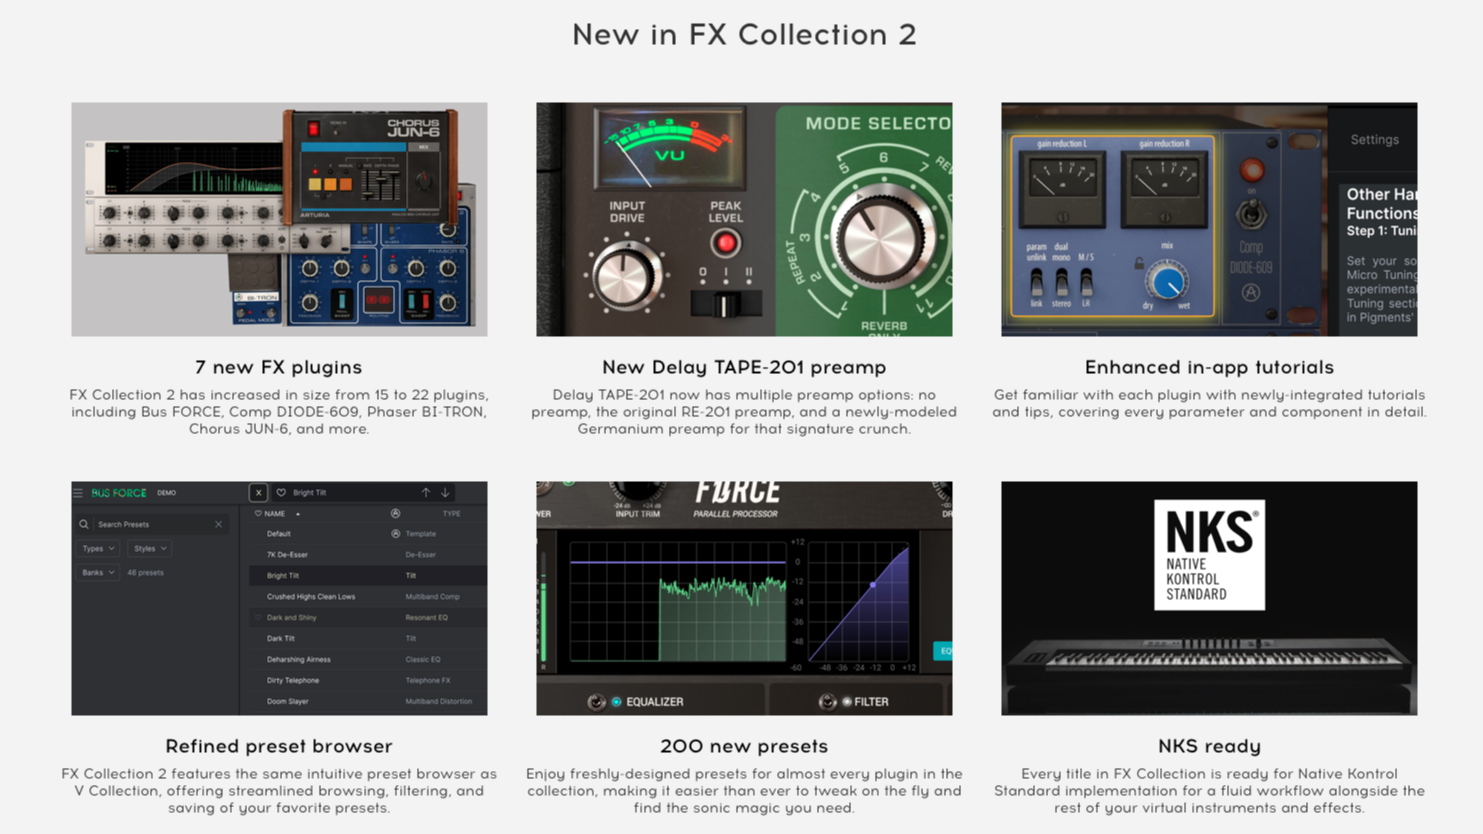Click the heart icon beside the NAME column header
1483x834 pixels.
click(258, 514)
